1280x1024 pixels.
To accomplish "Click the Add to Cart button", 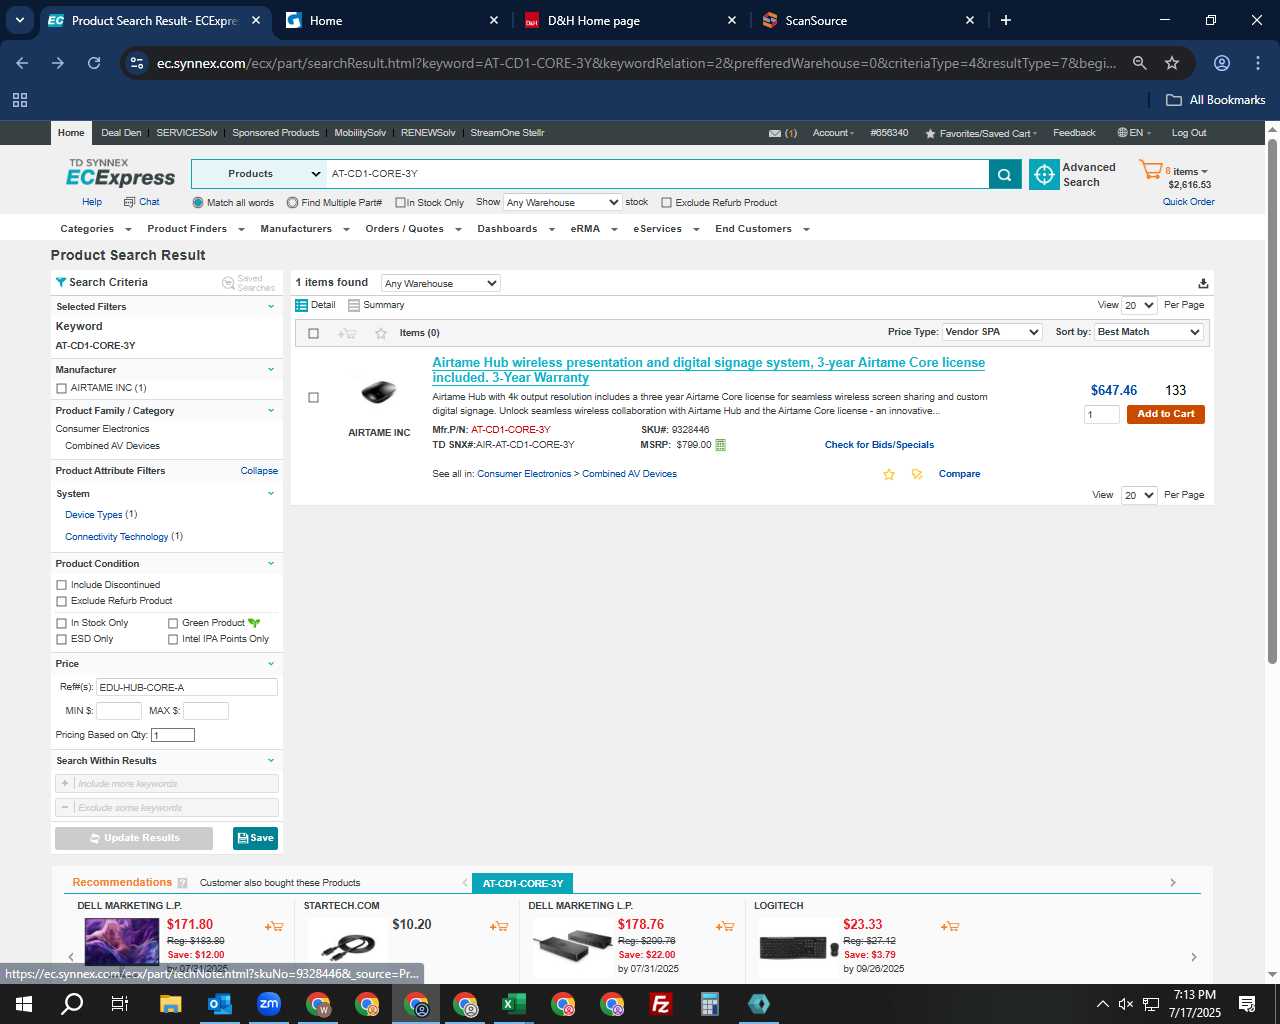I will (x=1165, y=414).
